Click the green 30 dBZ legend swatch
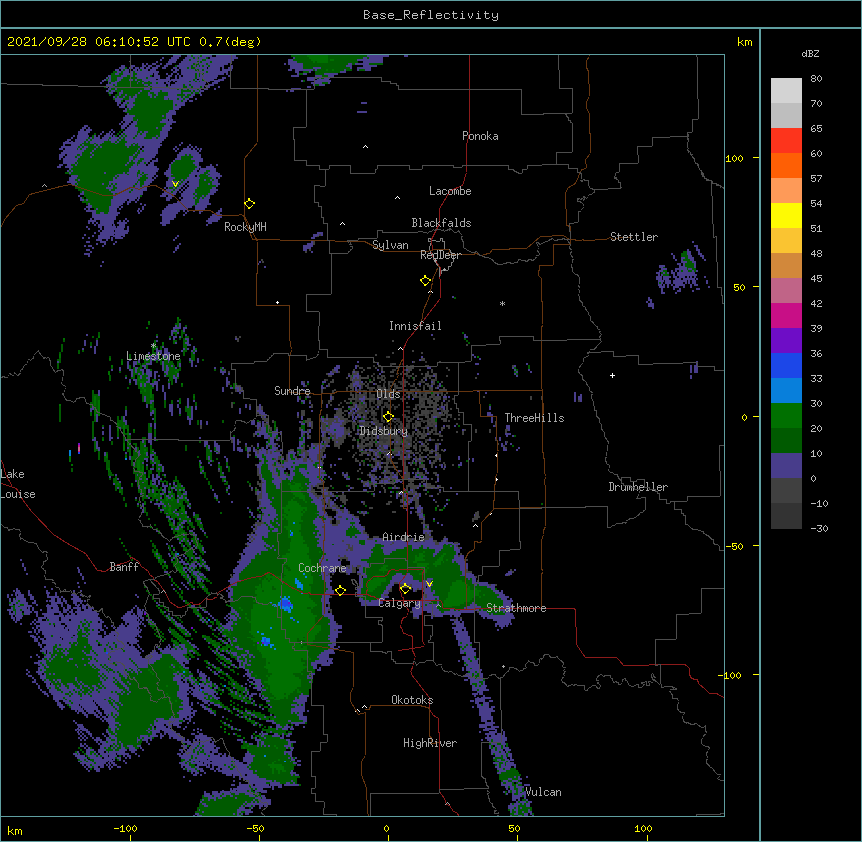Screen dimensions: 862x842 point(786,416)
